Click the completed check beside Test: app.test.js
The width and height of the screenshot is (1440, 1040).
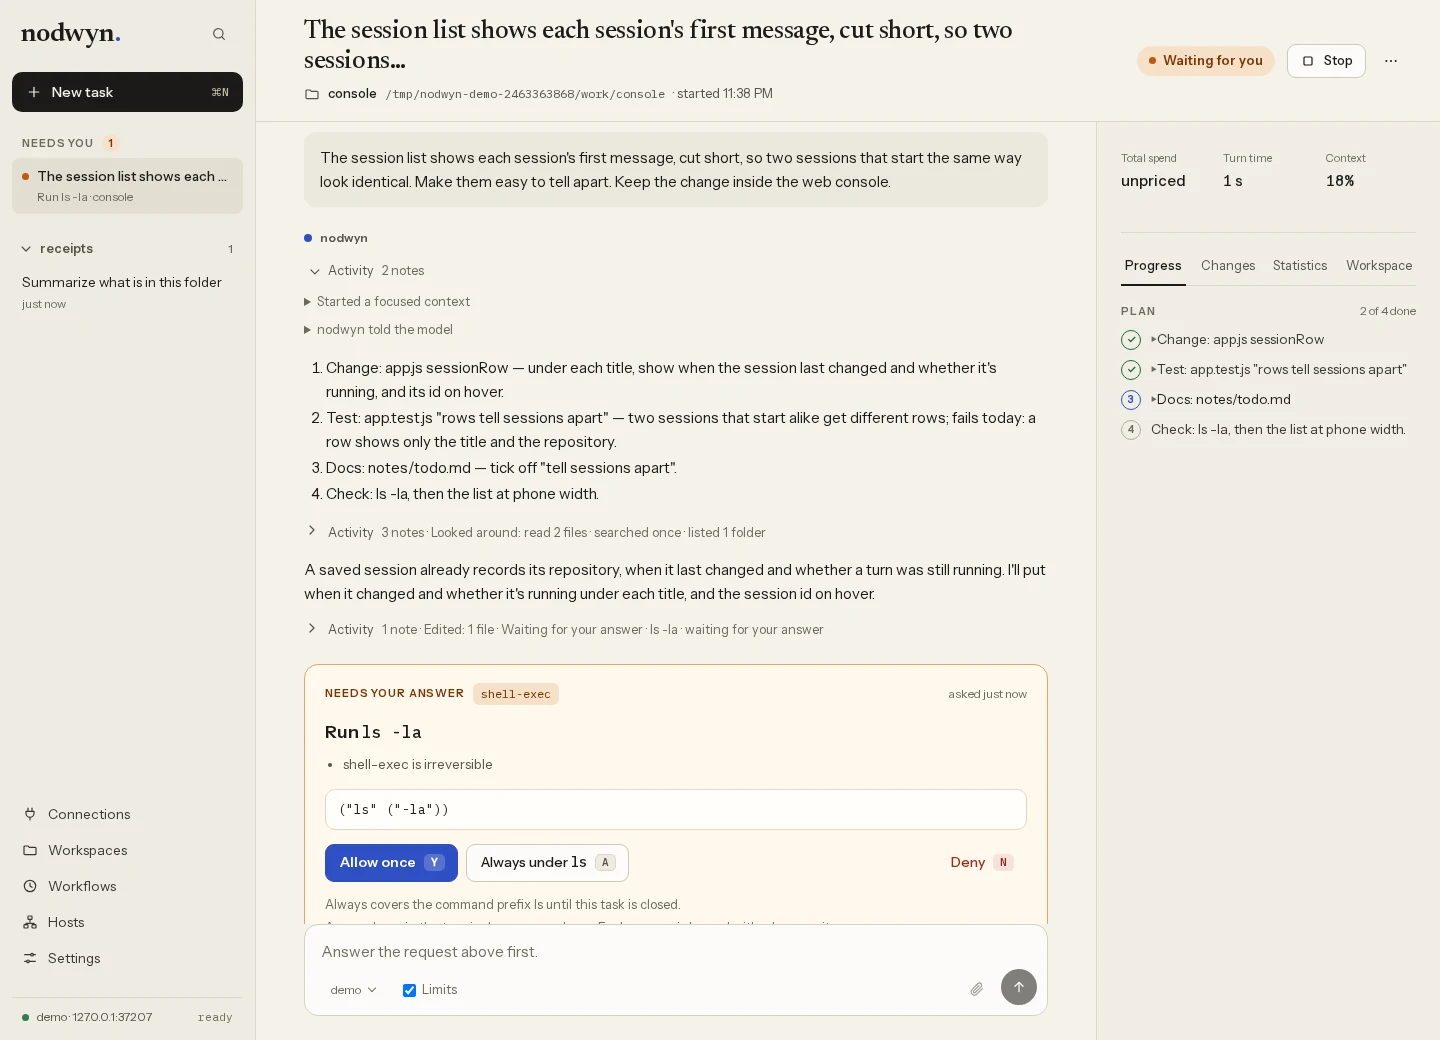click(x=1131, y=370)
